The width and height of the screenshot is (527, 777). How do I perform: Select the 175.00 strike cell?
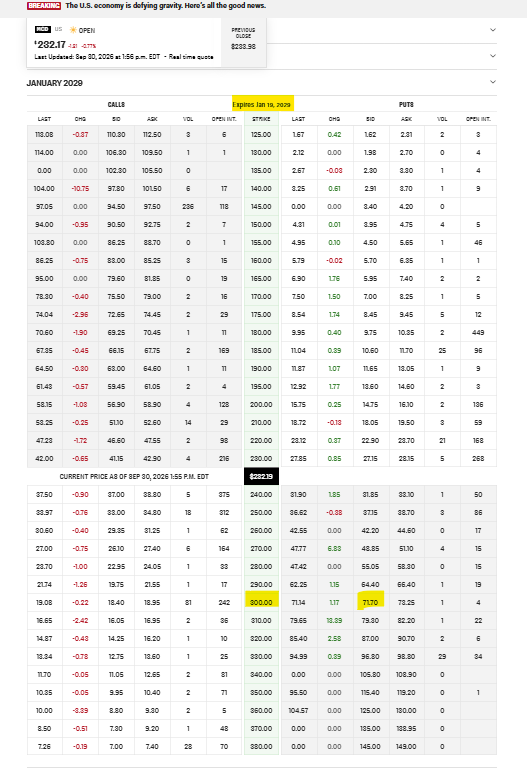261,315
